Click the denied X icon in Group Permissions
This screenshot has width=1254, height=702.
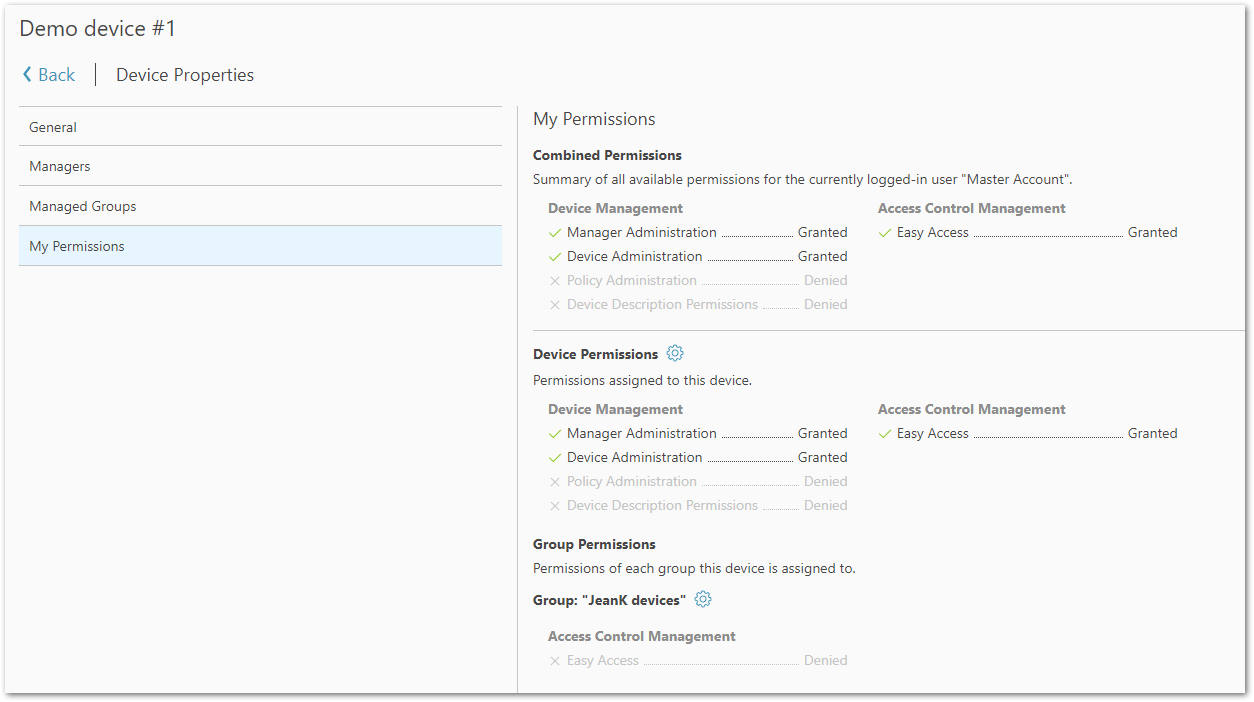(555, 661)
